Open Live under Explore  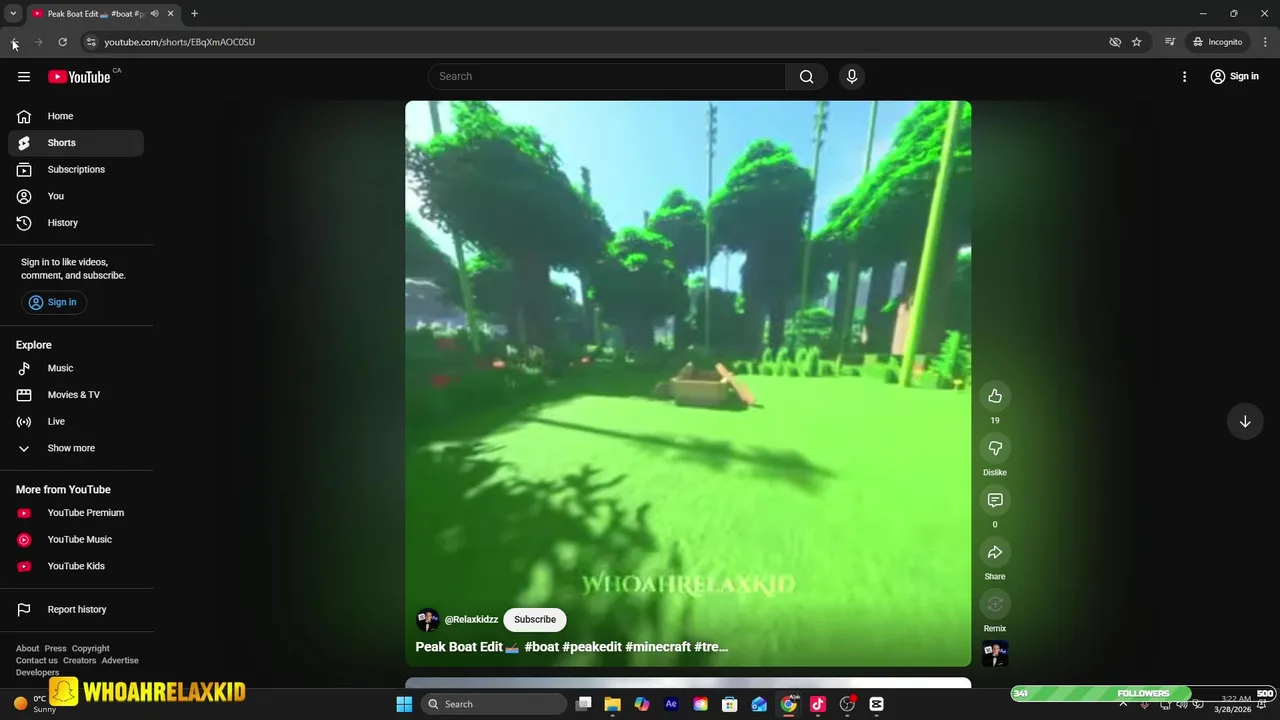click(76, 422)
